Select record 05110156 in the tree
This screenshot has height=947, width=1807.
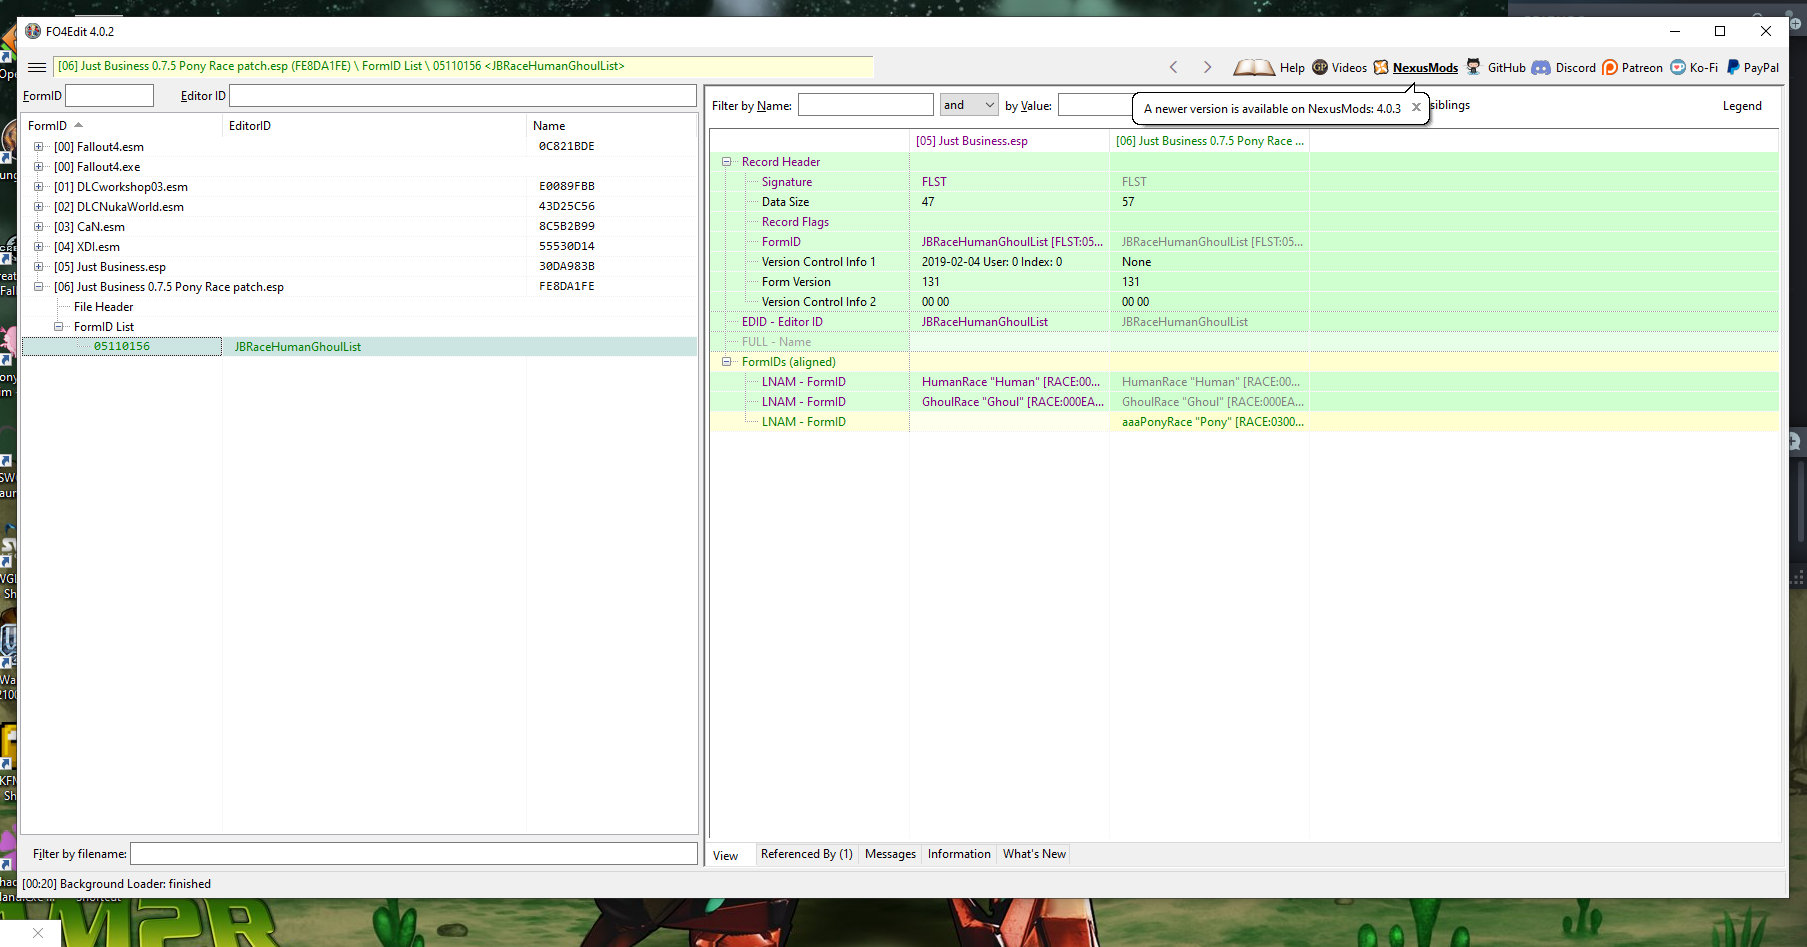(x=122, y=346)
